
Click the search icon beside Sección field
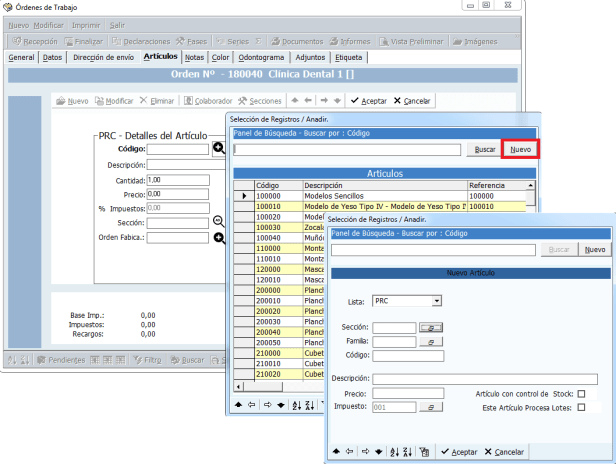coord(219,221)
